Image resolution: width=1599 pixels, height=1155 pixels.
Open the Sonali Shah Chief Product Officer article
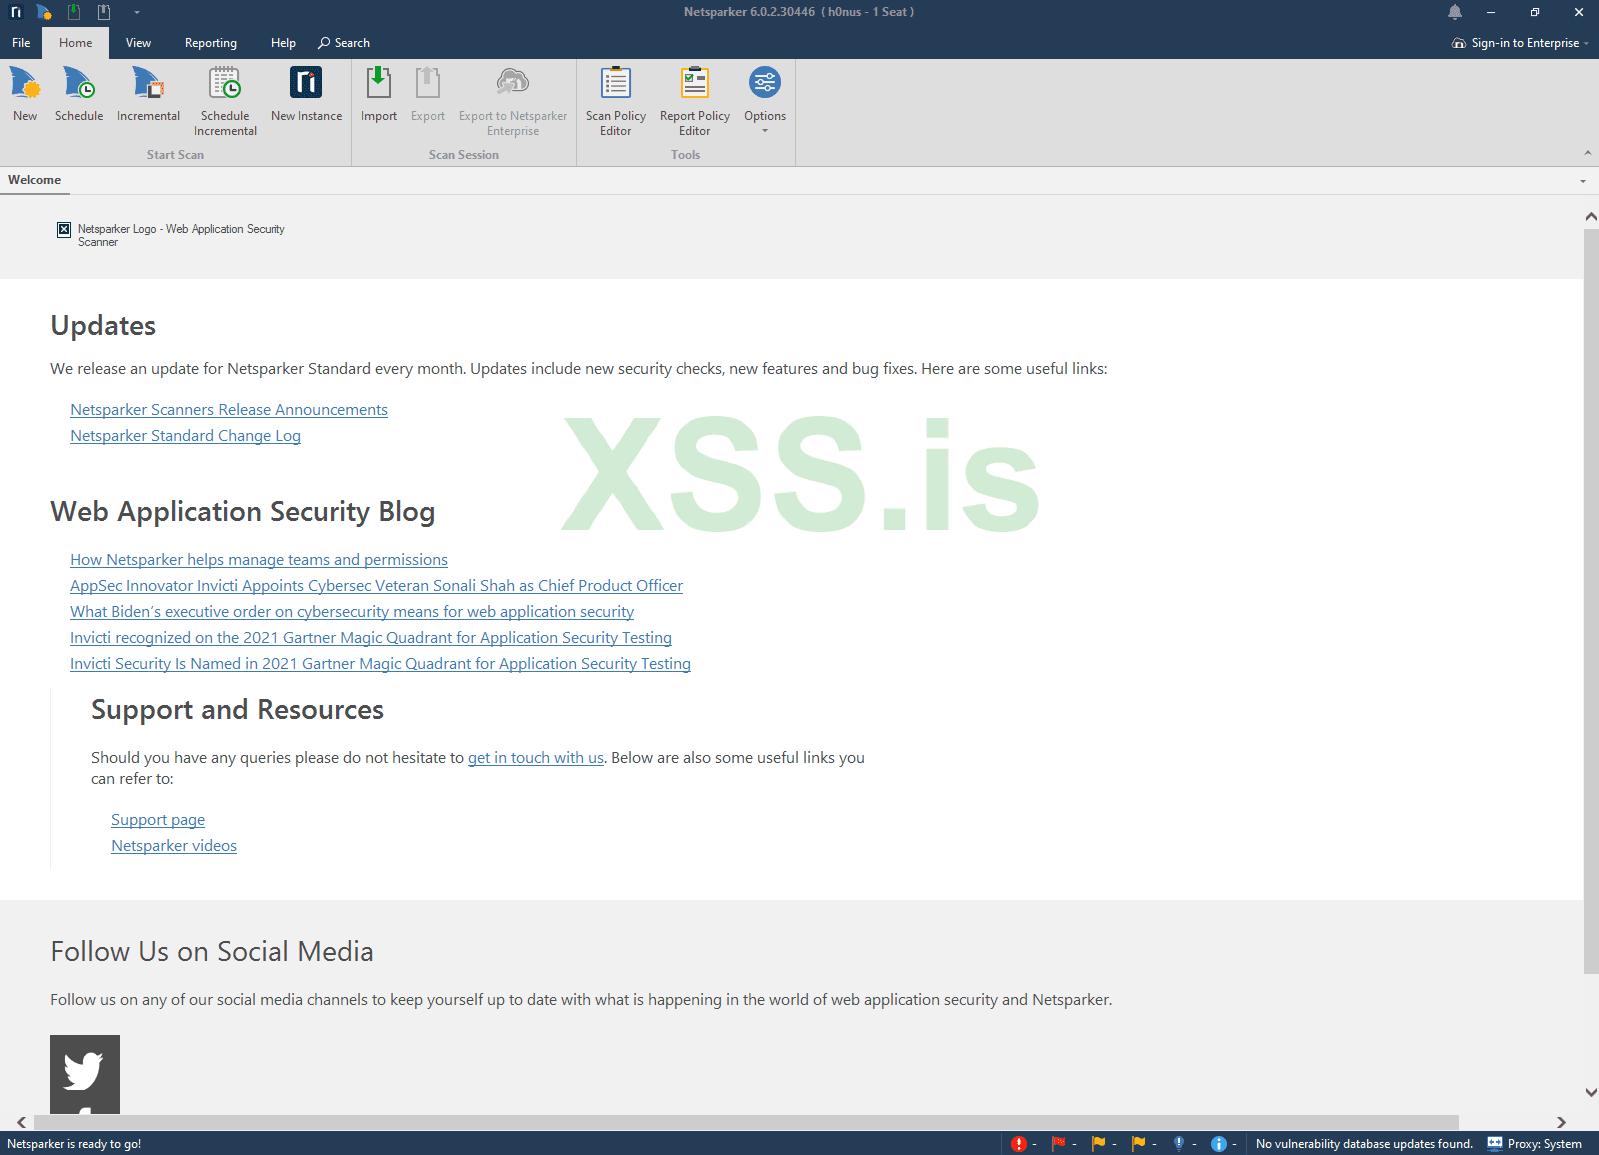(376, 586)
